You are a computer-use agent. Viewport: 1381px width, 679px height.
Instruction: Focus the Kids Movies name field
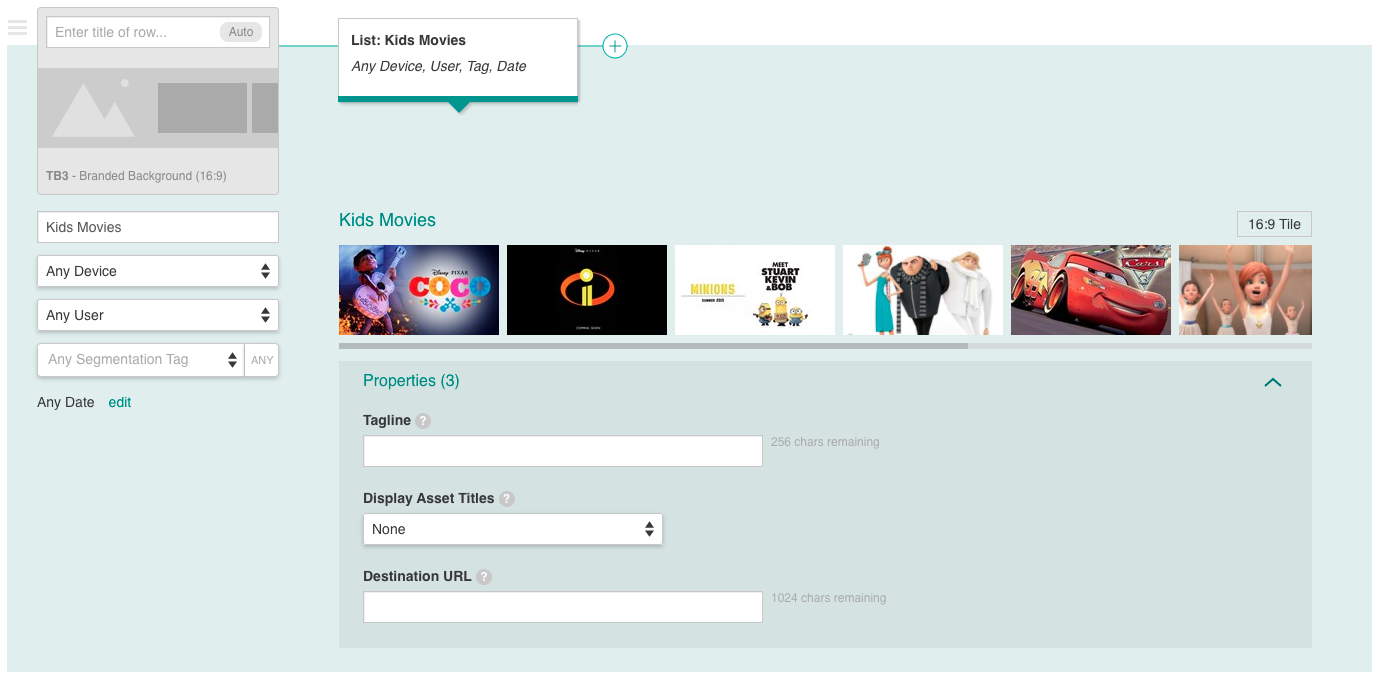coord(158,227)
